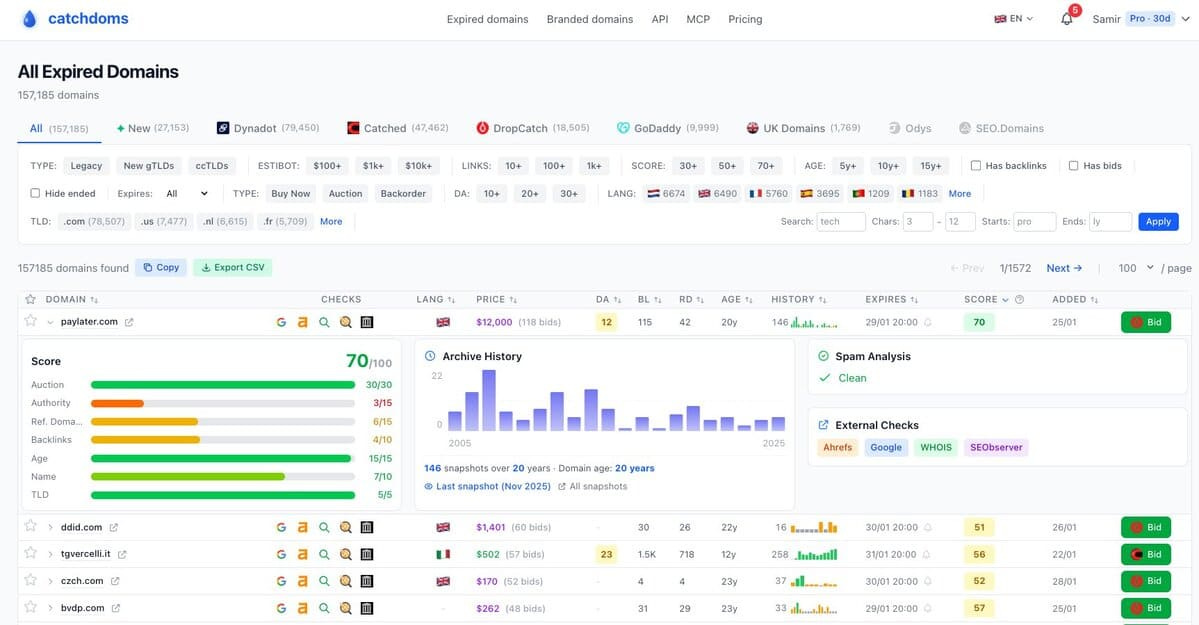Star the tgvercelli.it domain row
1199x625 pixels.
(31, 553)
